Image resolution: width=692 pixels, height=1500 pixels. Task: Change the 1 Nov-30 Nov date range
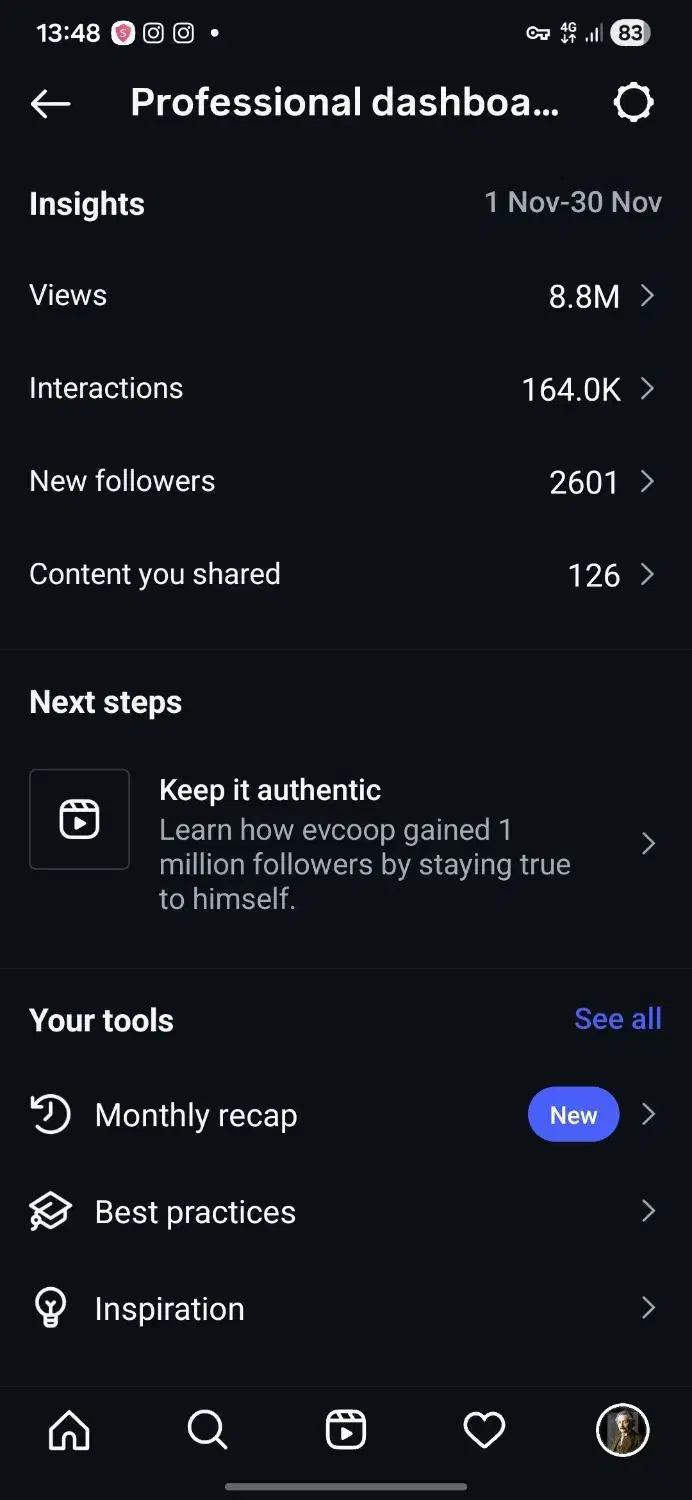tap(573, 203)
